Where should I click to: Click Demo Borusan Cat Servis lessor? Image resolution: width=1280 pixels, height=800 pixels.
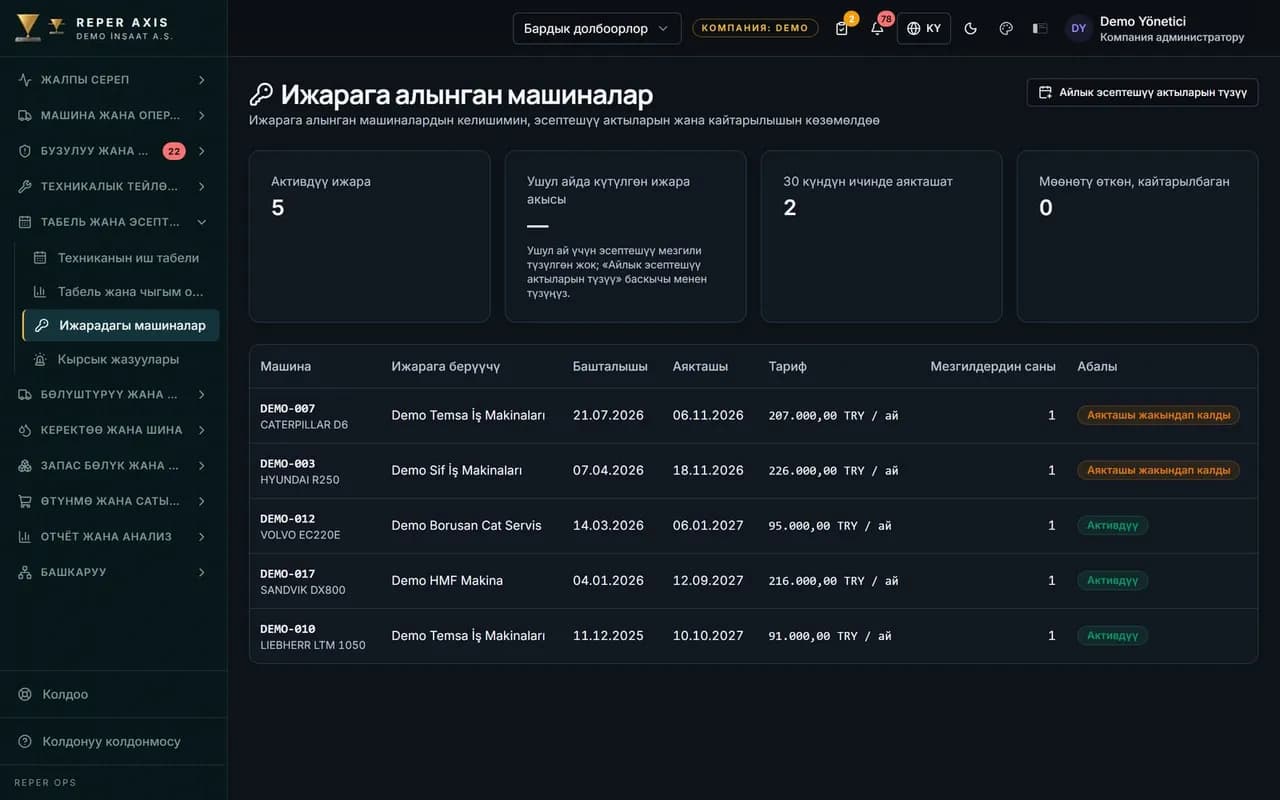pos(466,525)
